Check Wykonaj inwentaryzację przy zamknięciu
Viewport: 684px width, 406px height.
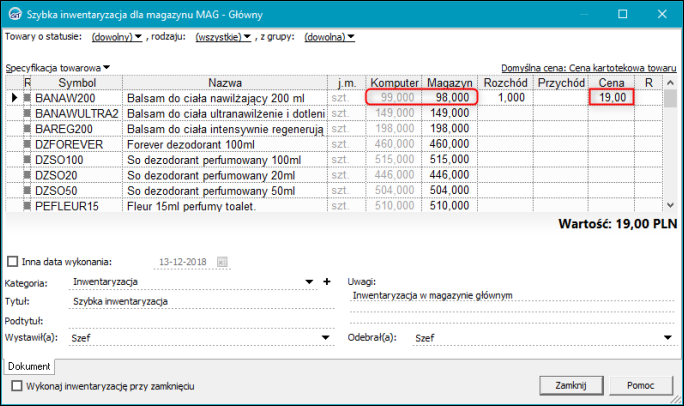tap(17, 386)
